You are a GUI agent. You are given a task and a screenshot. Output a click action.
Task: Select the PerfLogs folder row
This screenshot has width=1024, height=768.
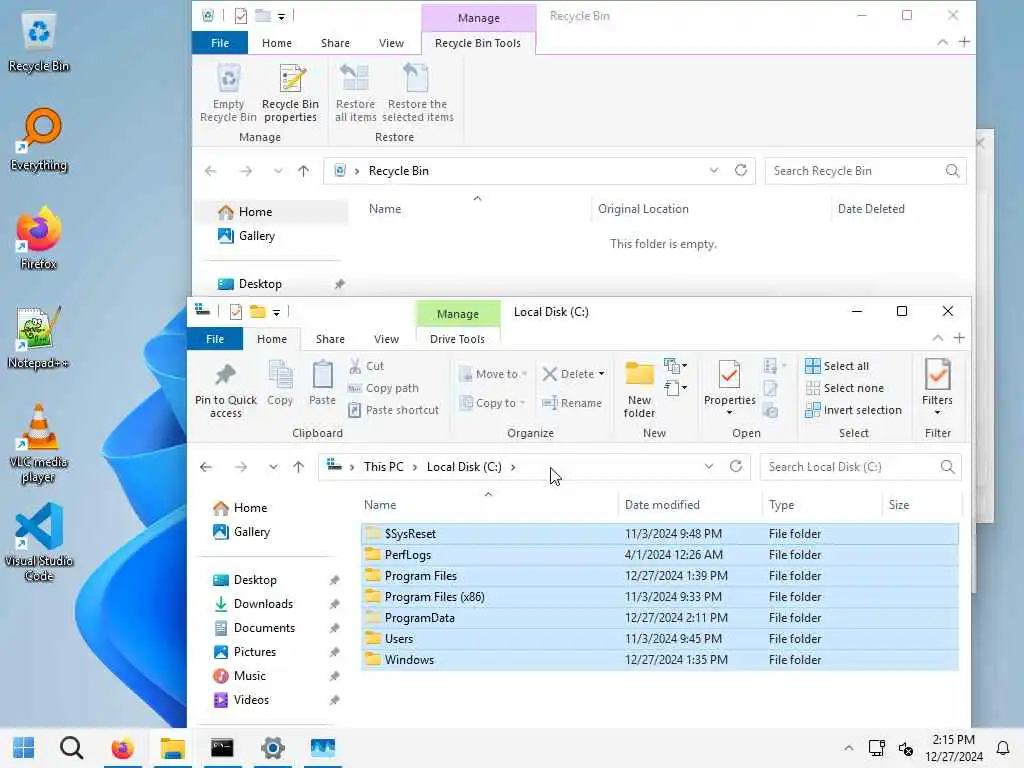[x=660, y=554]
